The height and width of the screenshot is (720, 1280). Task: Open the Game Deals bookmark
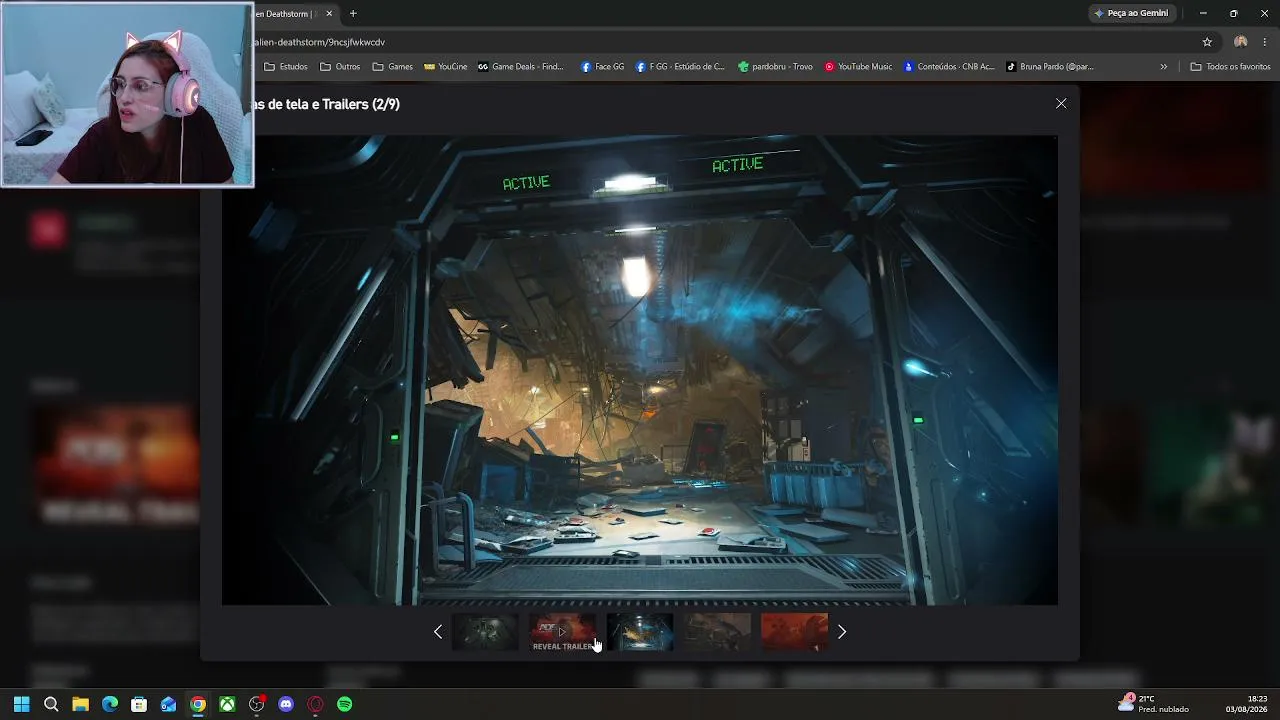pyautogui.click(x=521, y=67)
